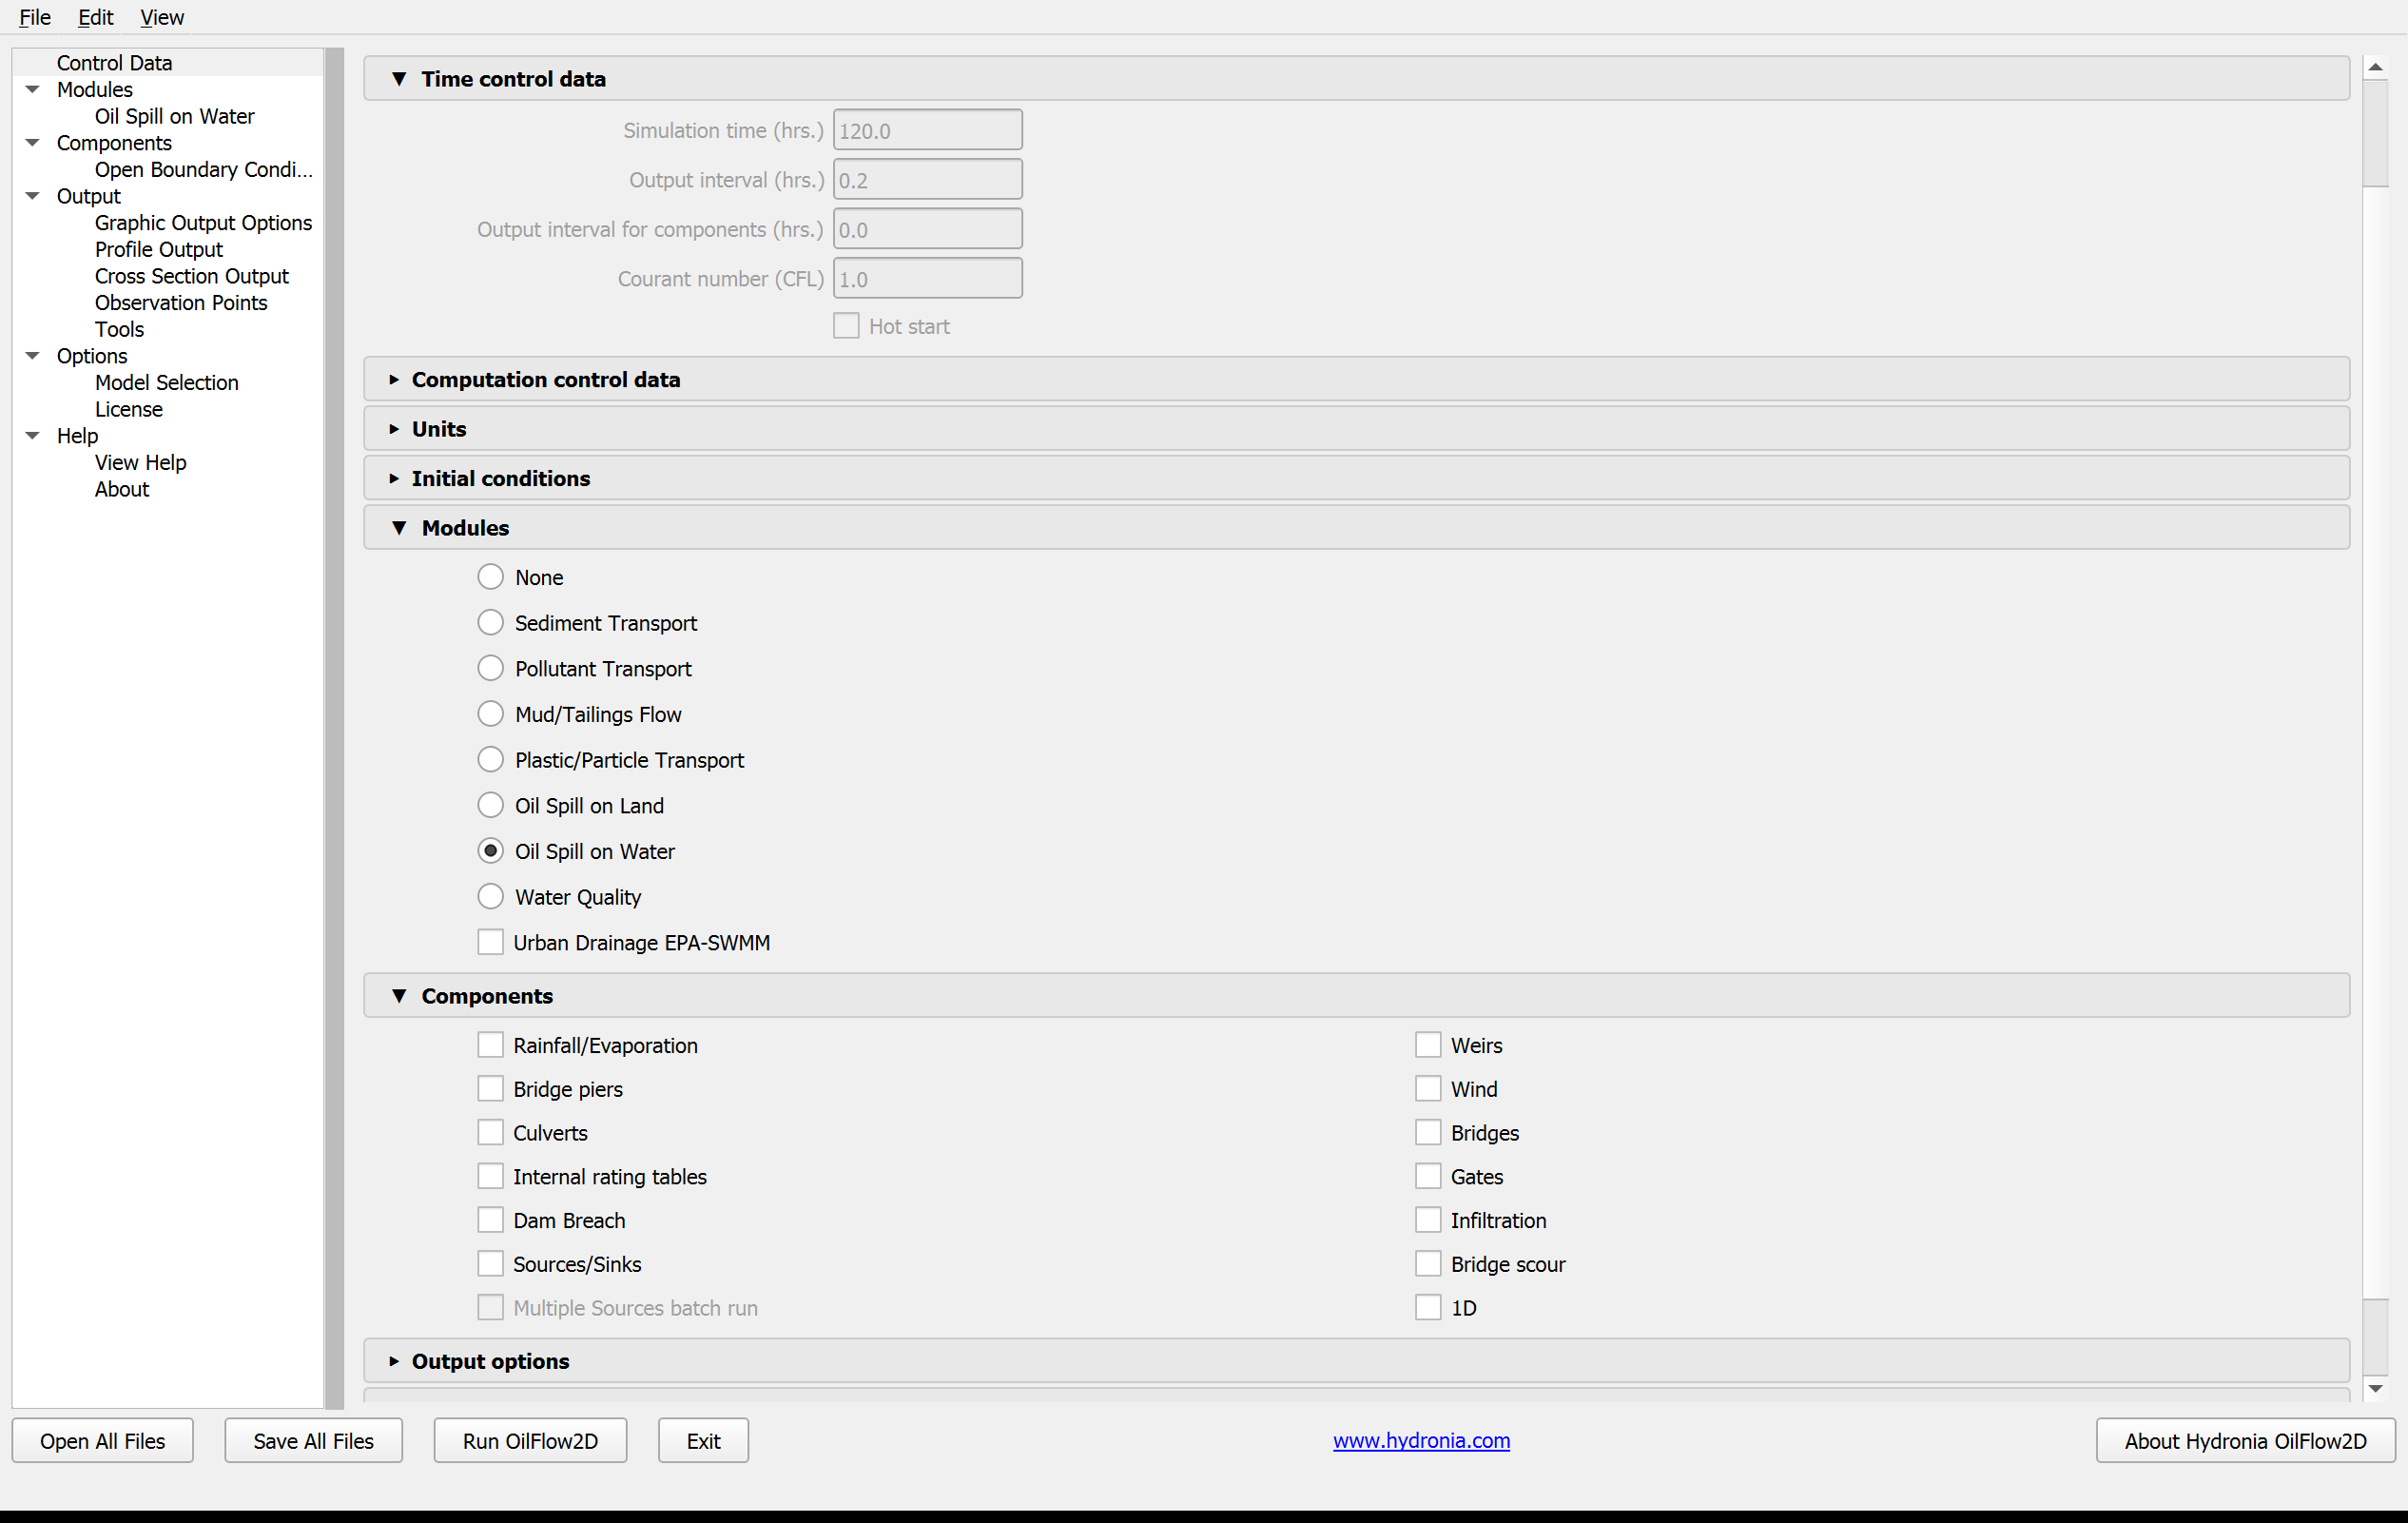
Task: Collapse the Output tree node arrow
Action: coord(33,196)
